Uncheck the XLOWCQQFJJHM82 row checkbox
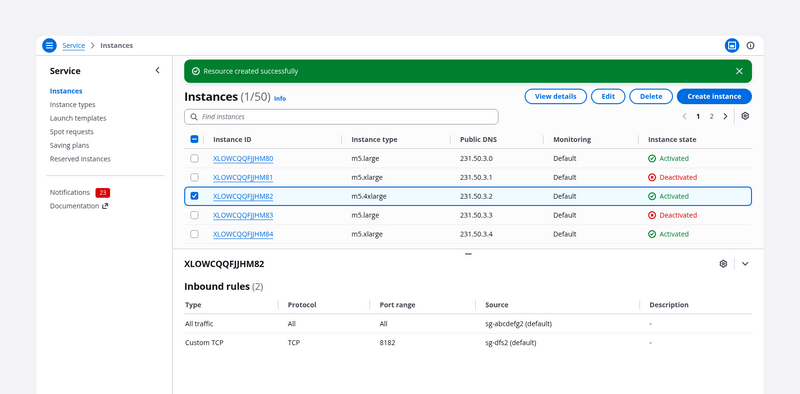The height and width of the screenshot is (394, 800). pyautogui.click(x=194, y=196)
